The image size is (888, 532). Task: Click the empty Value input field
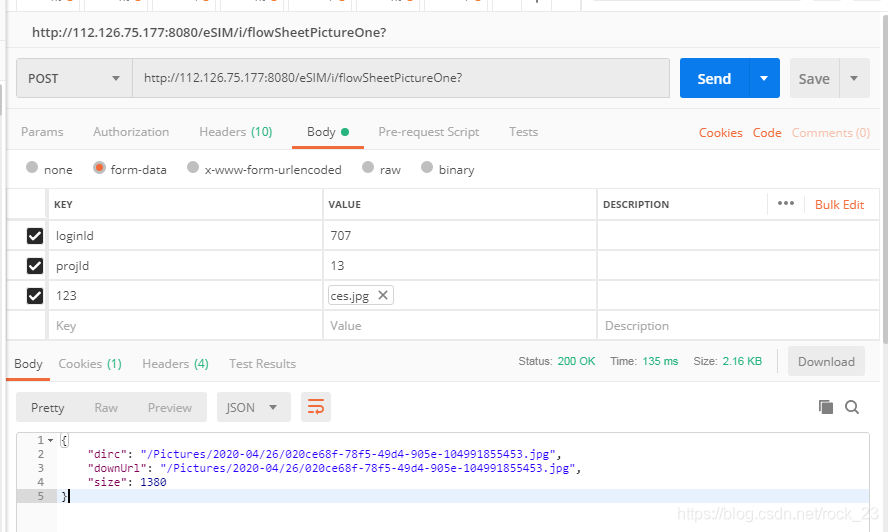460,326
